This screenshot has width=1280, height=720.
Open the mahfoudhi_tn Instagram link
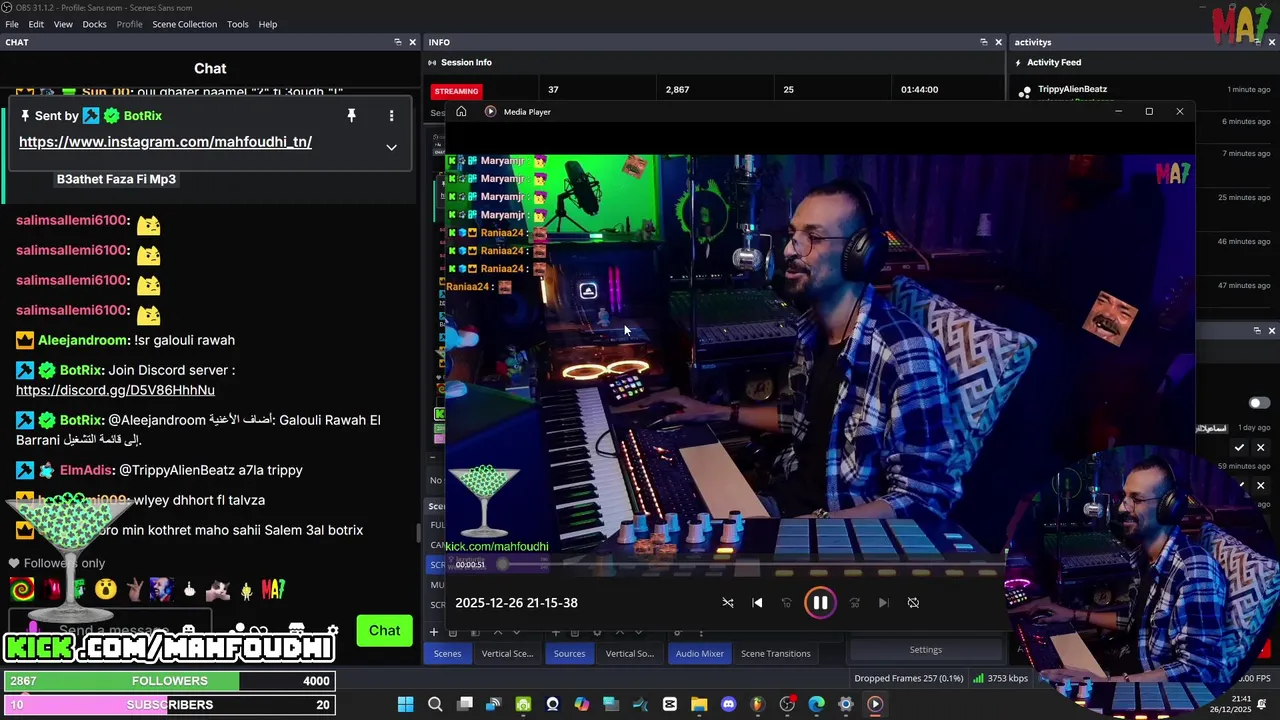[x=165, y=142]
